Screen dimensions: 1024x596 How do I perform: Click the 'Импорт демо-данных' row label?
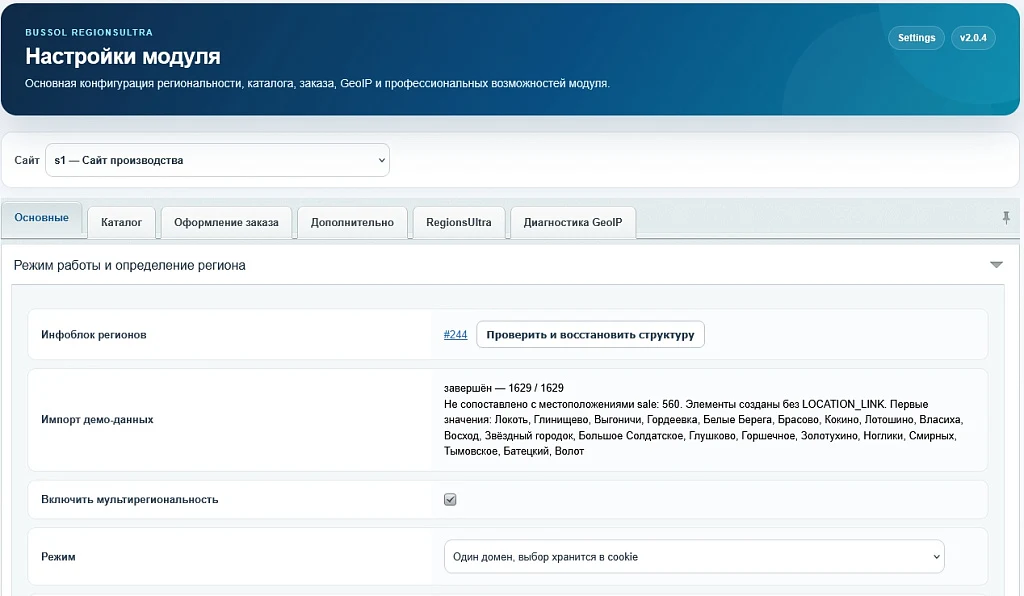(x=97, y=420)
